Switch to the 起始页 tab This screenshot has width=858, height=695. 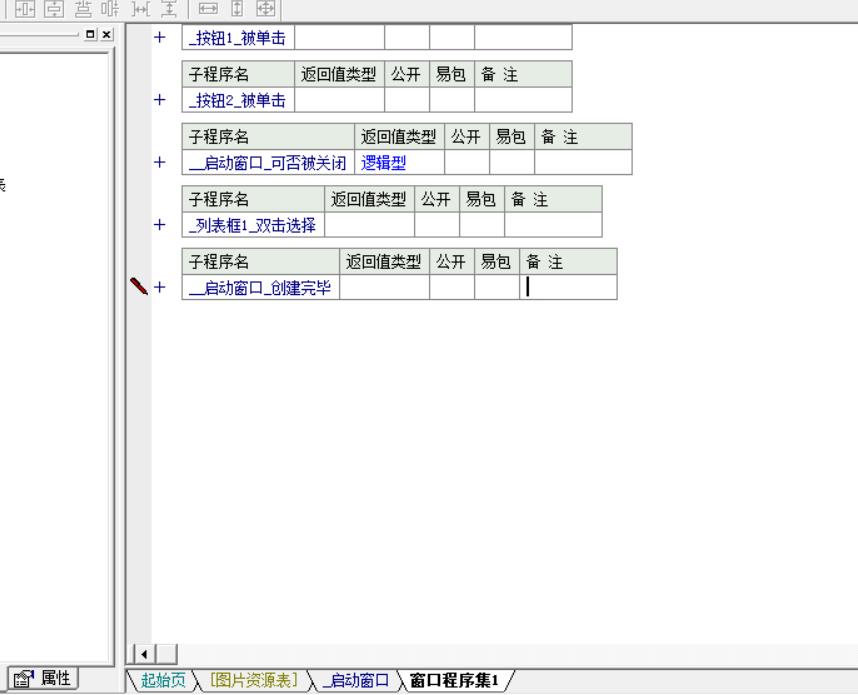click(163, 680)
